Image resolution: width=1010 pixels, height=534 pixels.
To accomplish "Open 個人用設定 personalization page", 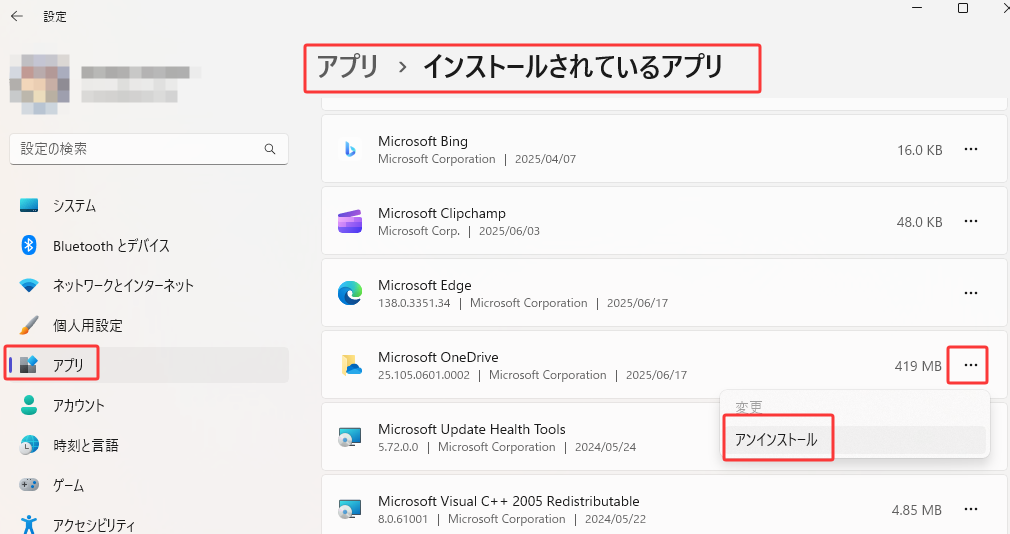I will click(x=149, y=325).
